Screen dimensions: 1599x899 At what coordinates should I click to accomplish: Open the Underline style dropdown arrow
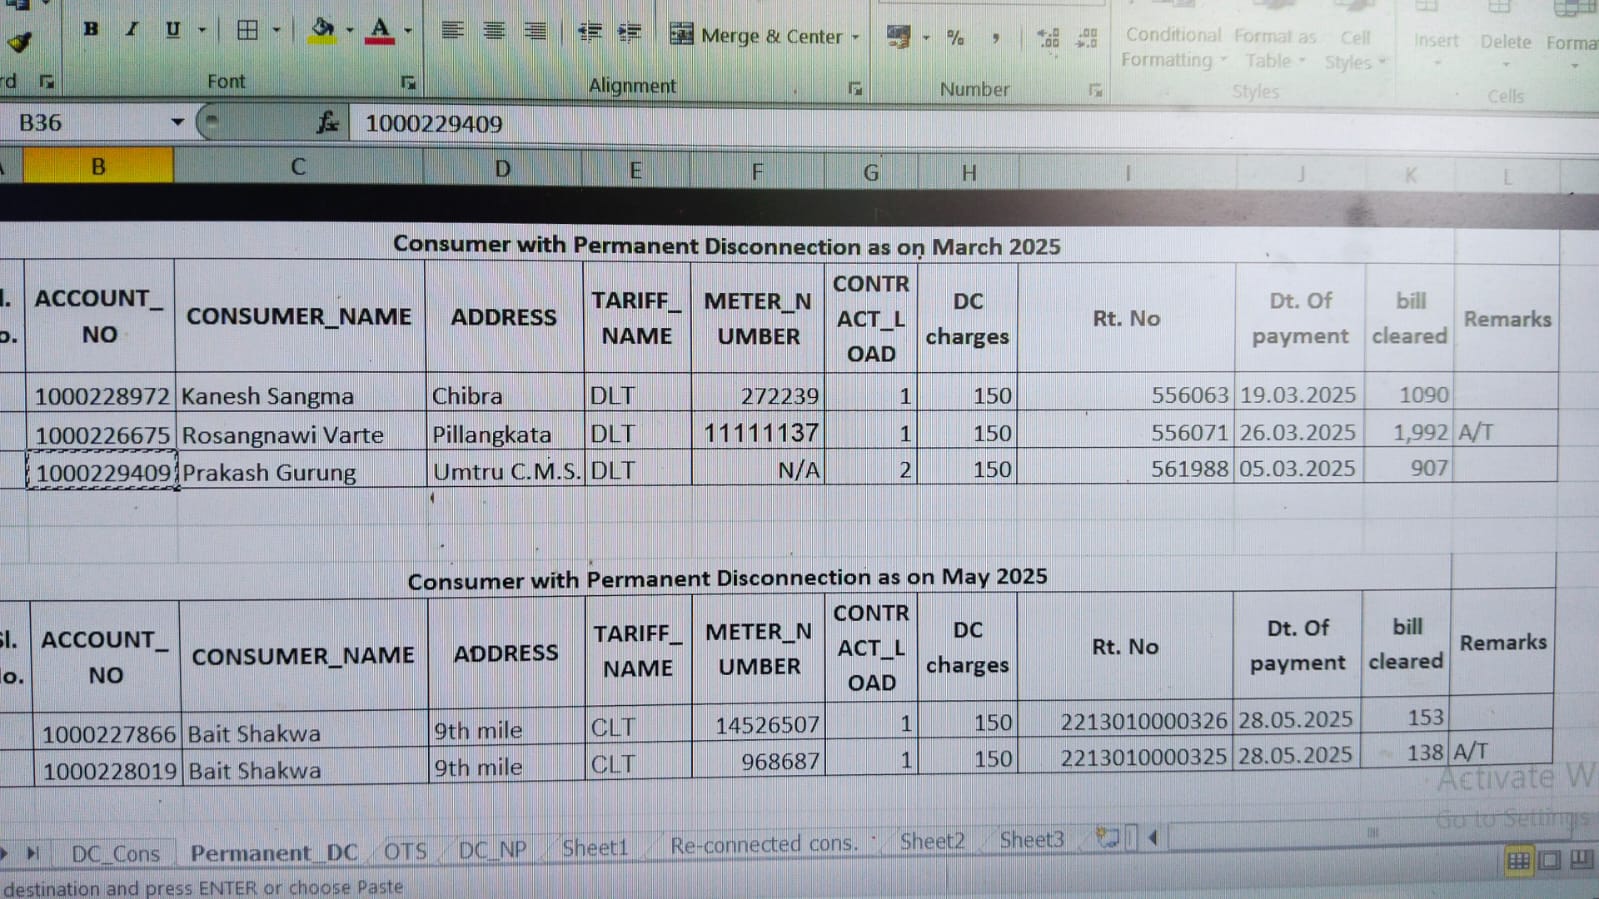pos(202,30)
